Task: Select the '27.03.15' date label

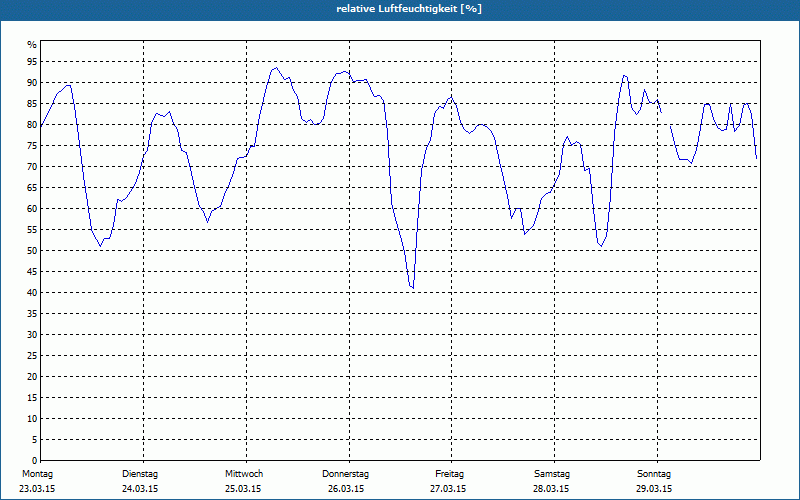Action: [448, 489]
